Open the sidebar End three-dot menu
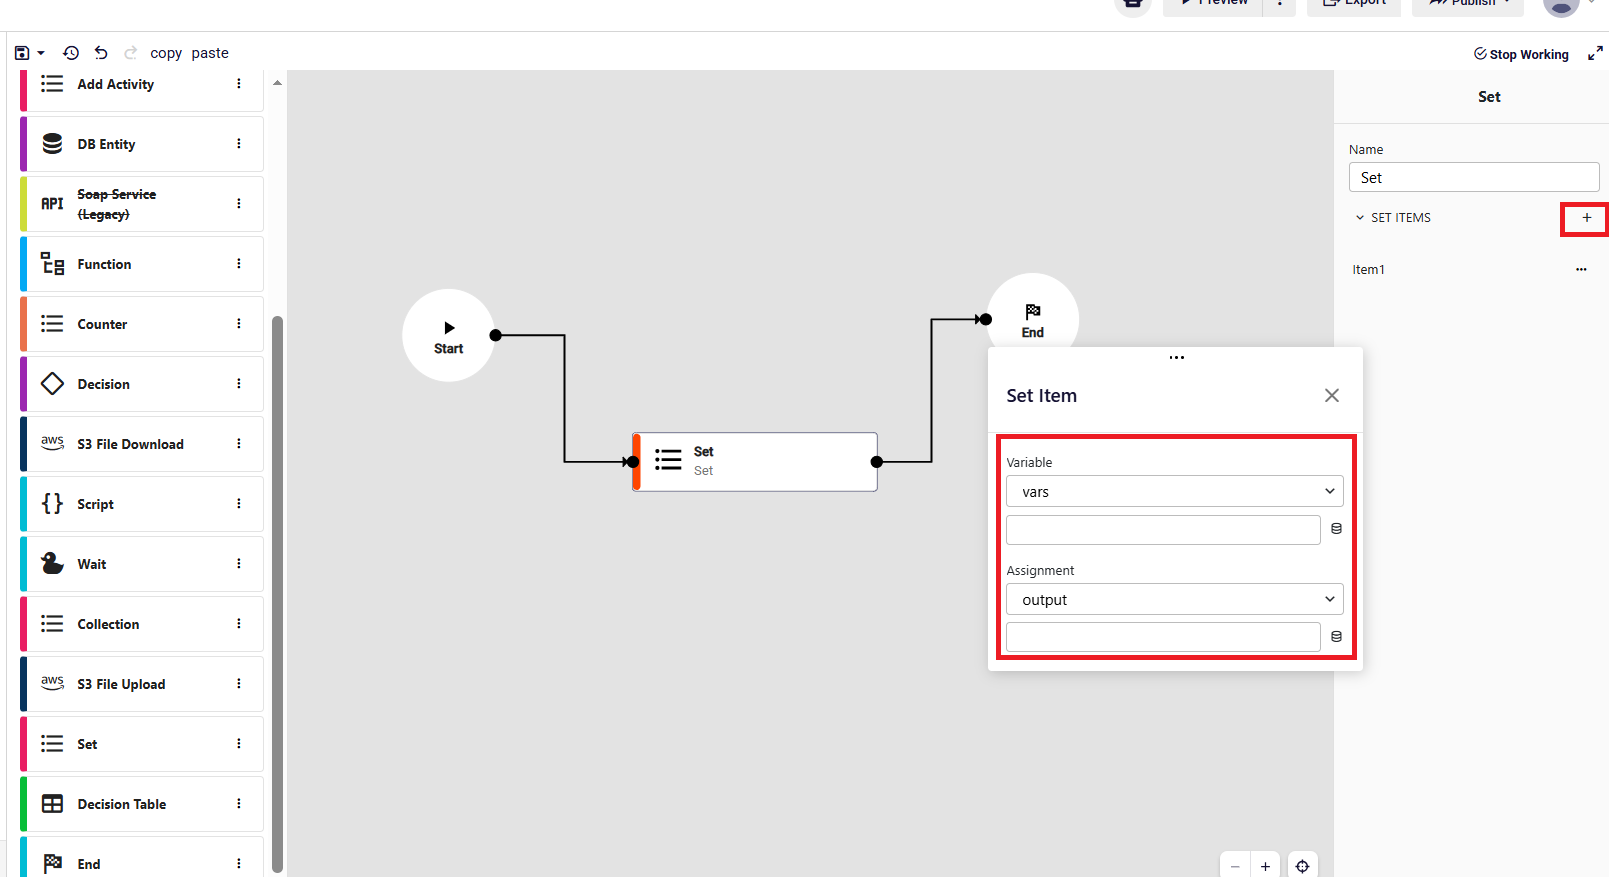The width and height of the screenshot is (1609, 877). point(239,864)
